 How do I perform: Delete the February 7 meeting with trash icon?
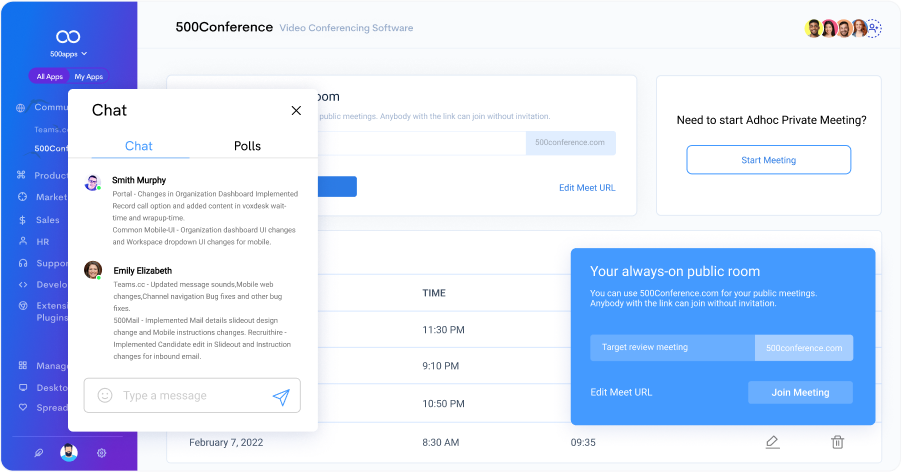tap(838, 442)
